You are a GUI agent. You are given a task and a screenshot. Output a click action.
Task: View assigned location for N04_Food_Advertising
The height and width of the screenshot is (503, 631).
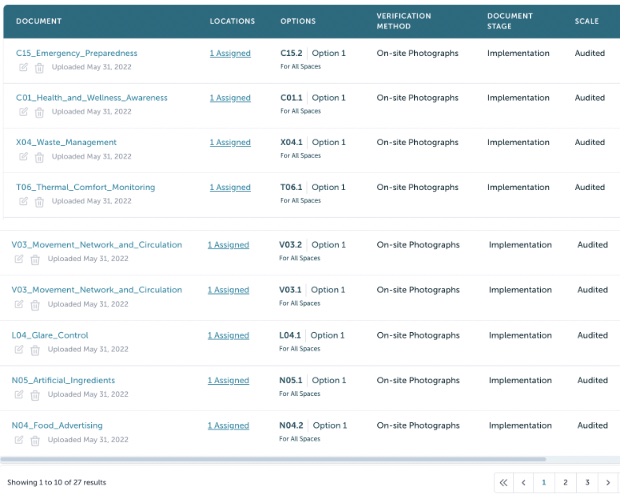tap(229, 425)
